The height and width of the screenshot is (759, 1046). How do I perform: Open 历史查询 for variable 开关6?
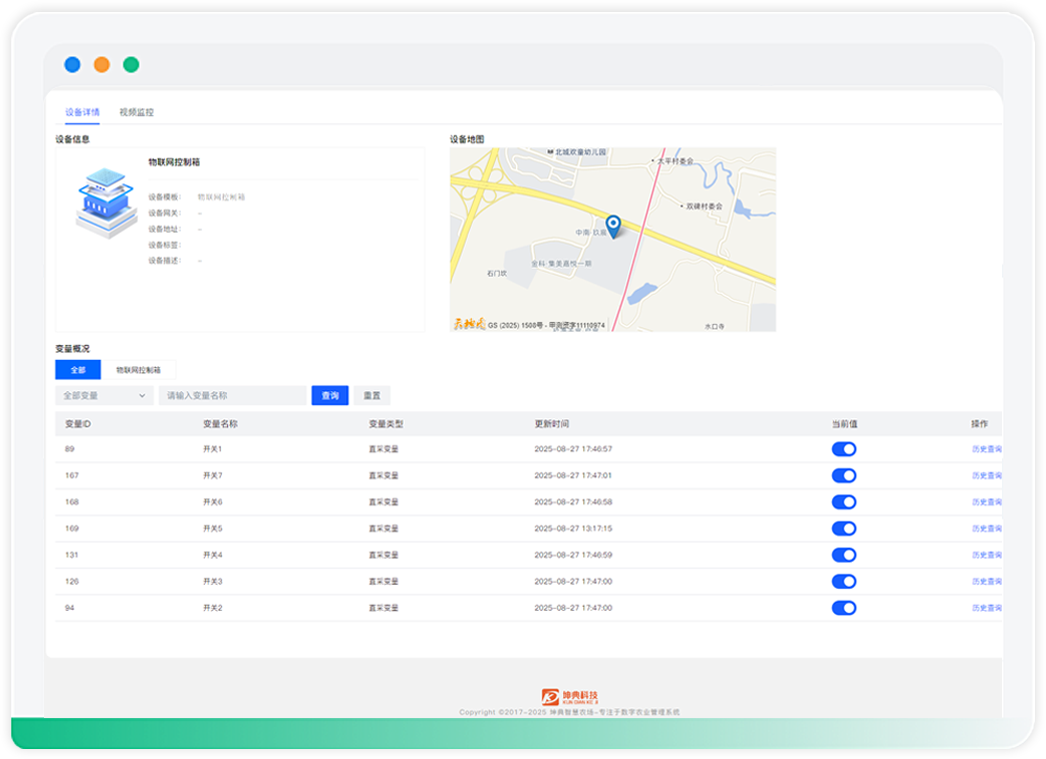(x=986, y=502)
